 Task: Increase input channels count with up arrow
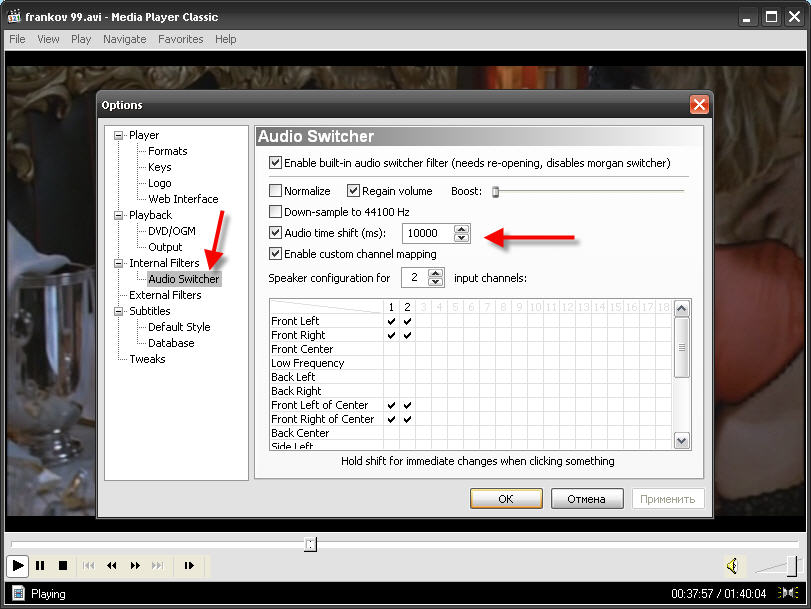coord(436,273)
